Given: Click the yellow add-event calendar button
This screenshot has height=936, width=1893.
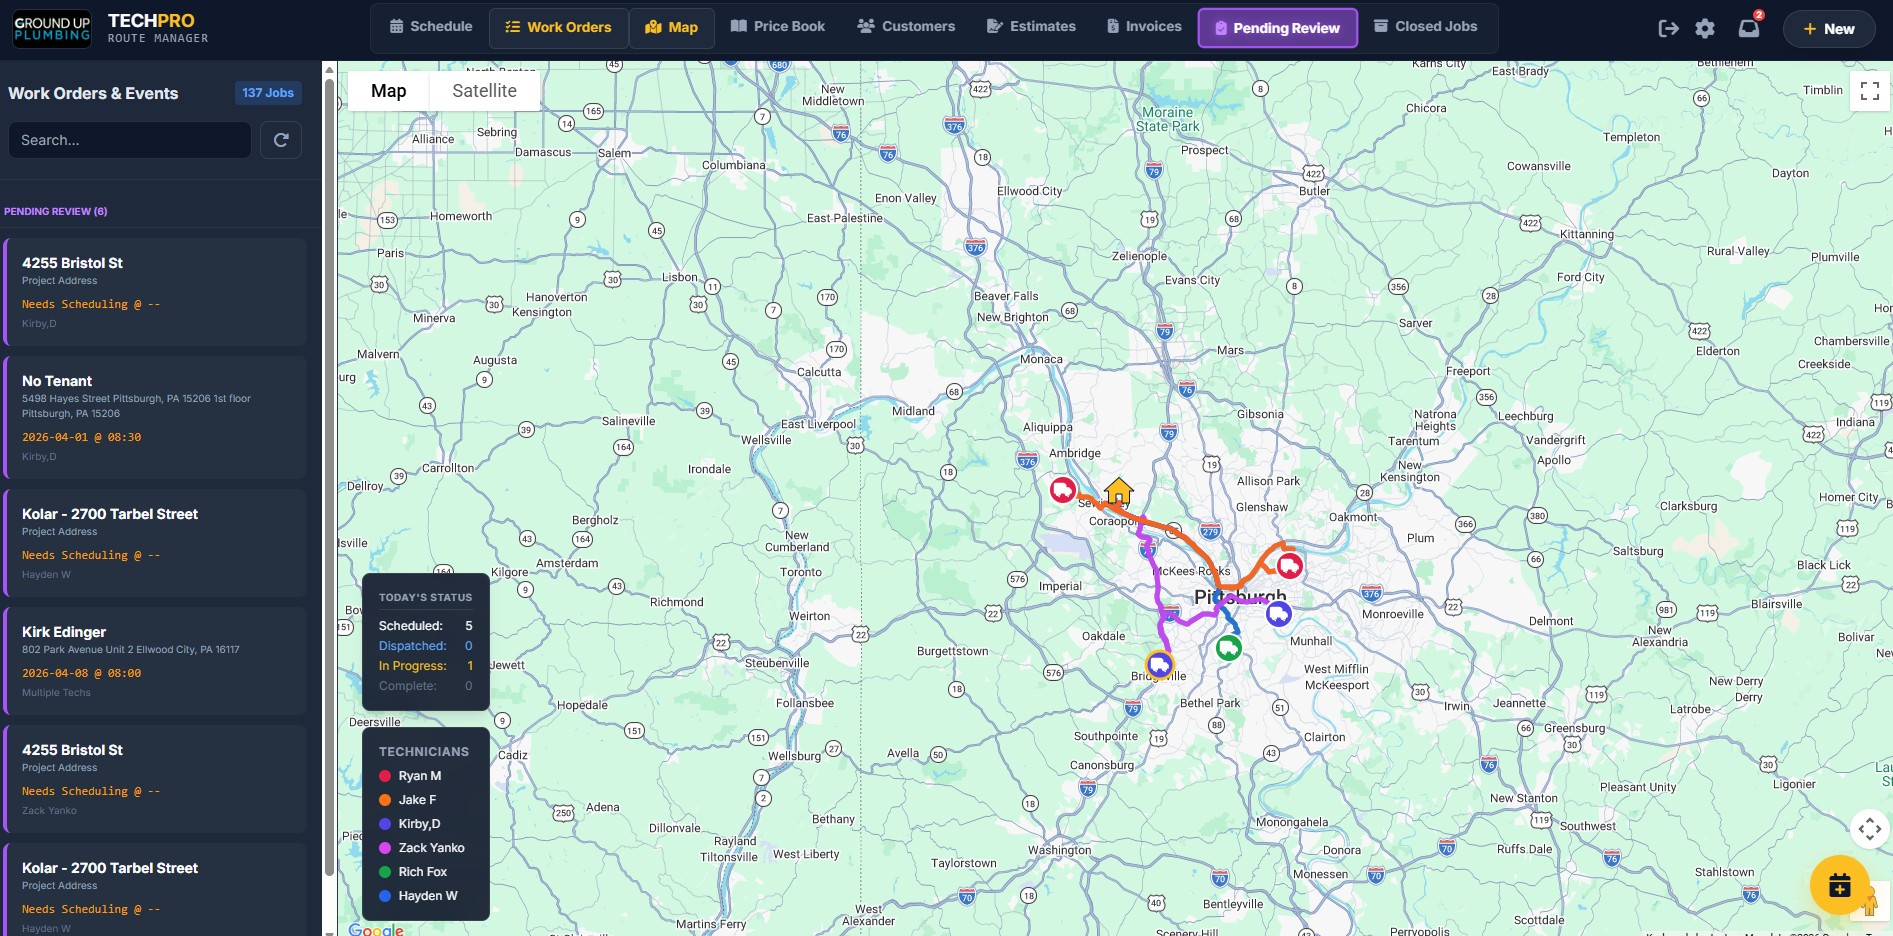Looking at the screenshot, I should [1840, 885].
